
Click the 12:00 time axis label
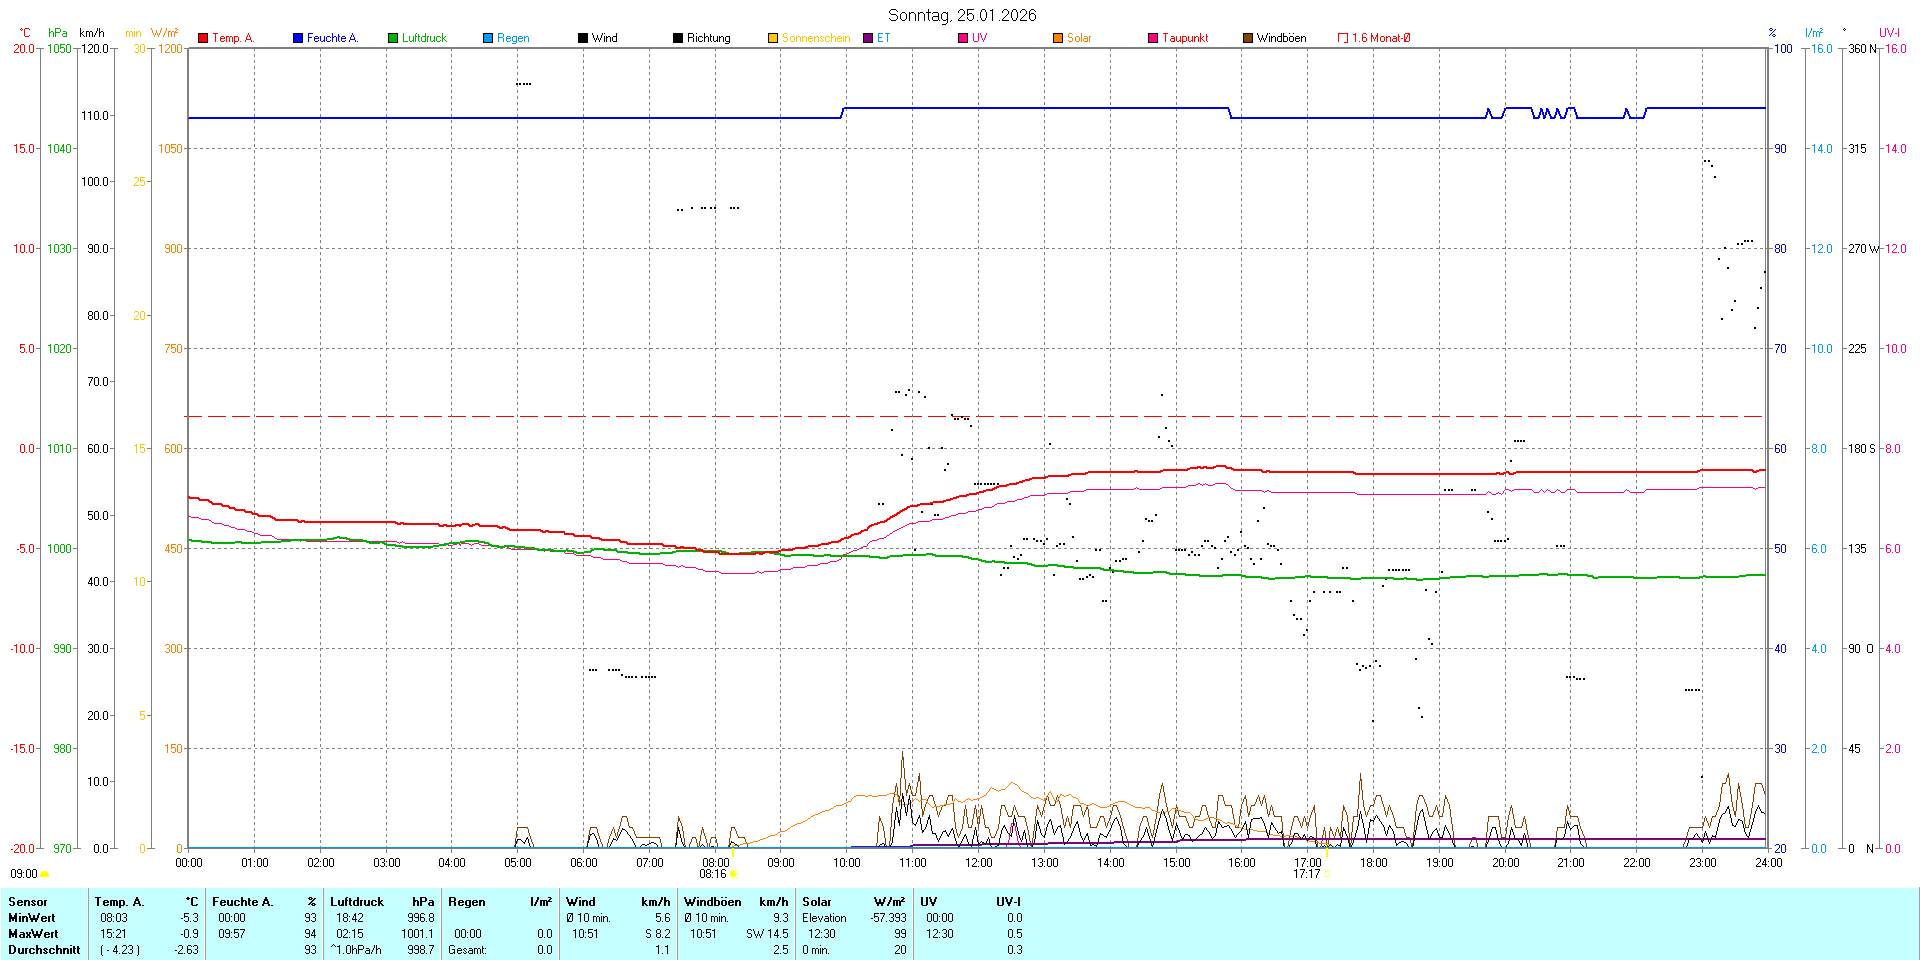[x=978, y=863]
